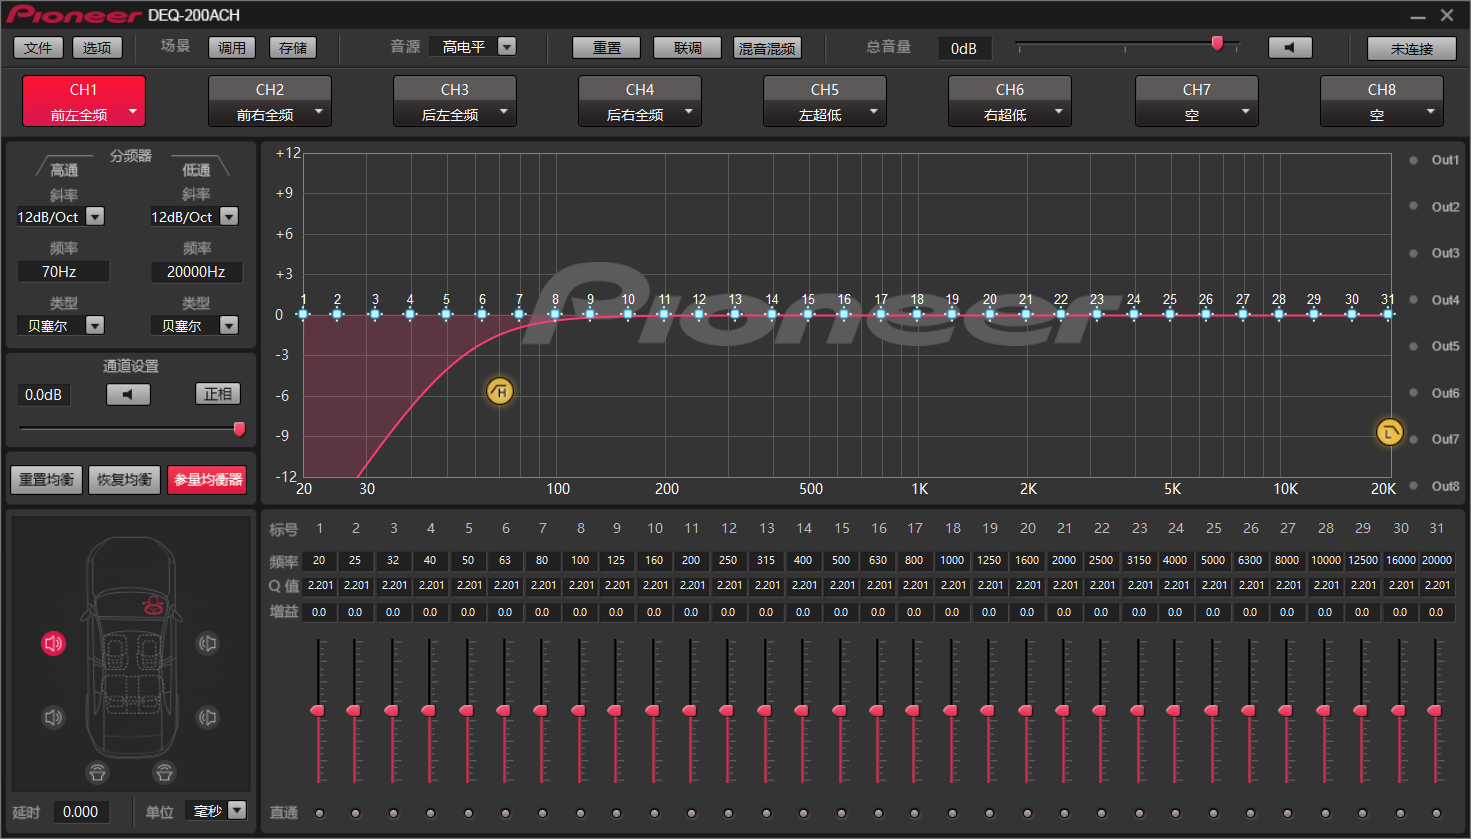This screenshot has height=839, width=1471.
Task: Click the 存储 scene save button
Action: click(293, 48)
